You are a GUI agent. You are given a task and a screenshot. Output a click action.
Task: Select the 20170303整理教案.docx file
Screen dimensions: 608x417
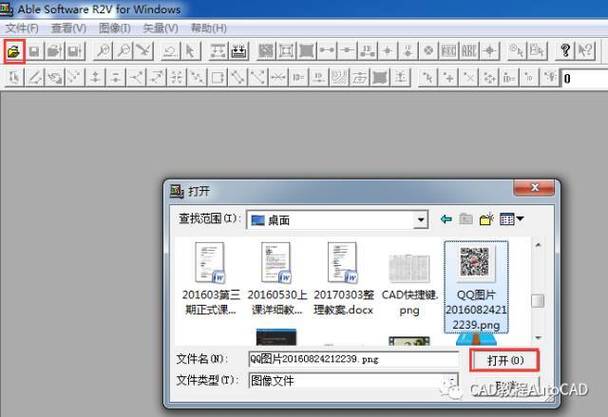click(342, 279)
